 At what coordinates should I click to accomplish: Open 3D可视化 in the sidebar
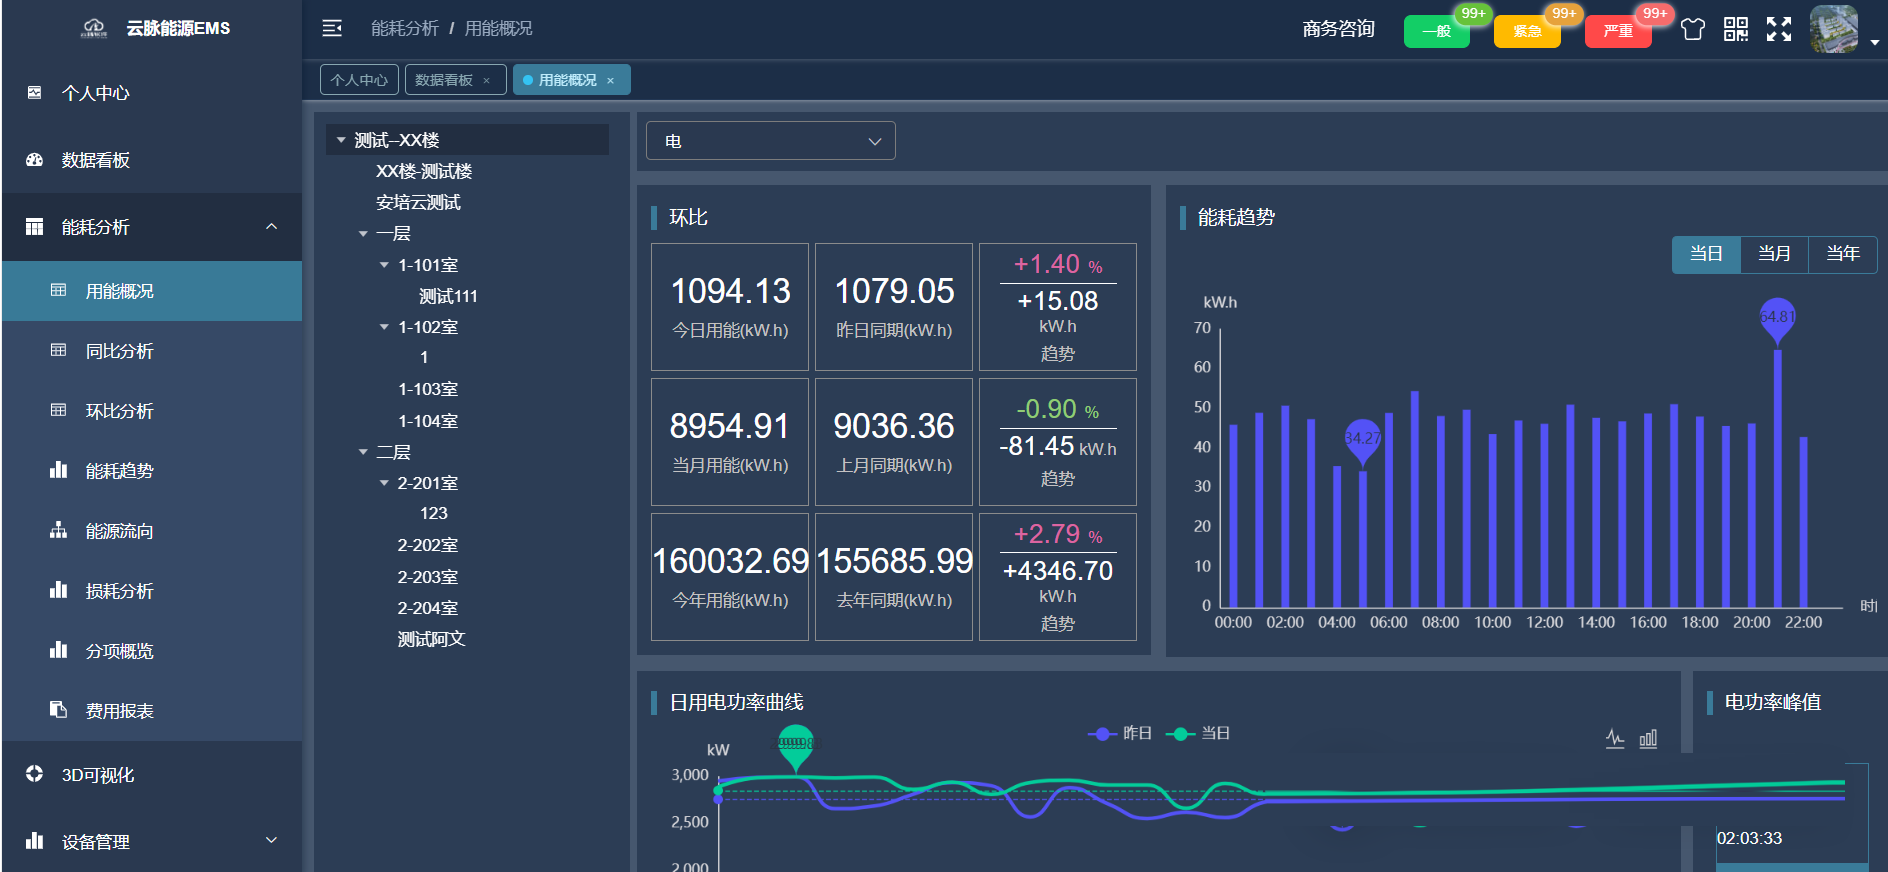coord(98,775)
